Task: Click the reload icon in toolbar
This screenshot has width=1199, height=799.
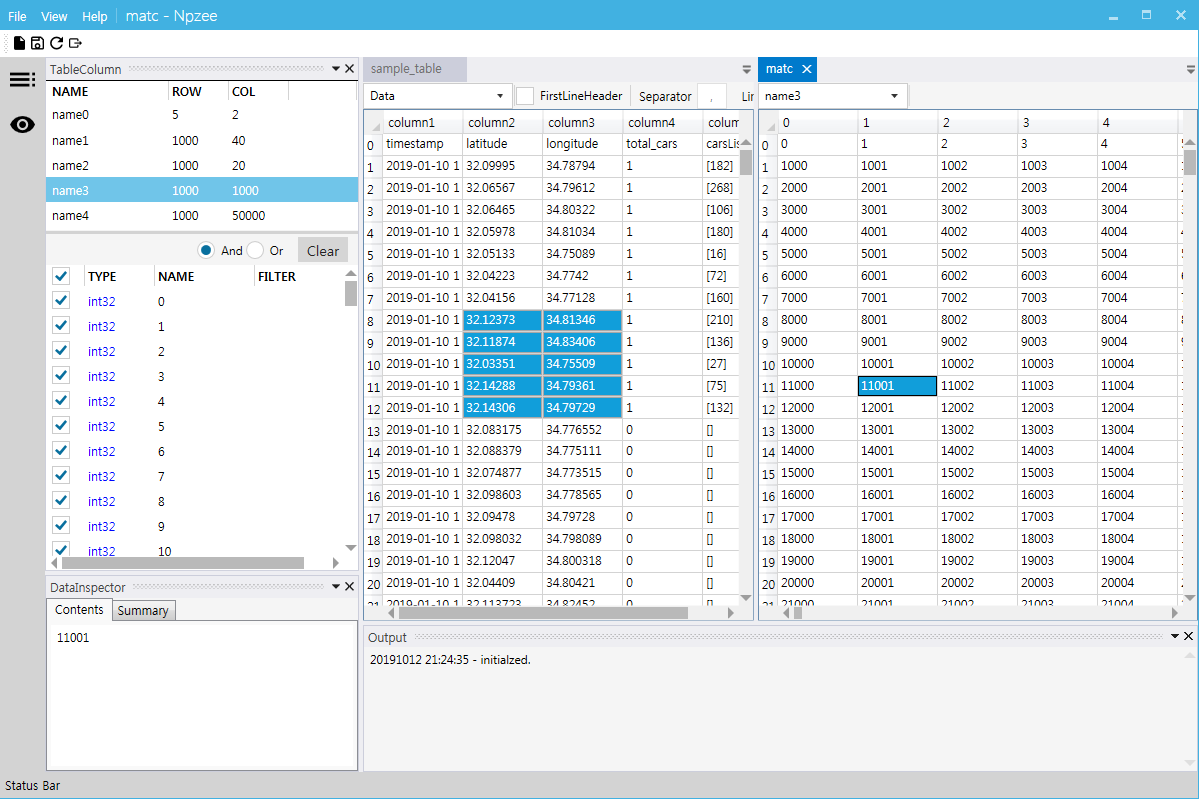Action: click(57, 43)
